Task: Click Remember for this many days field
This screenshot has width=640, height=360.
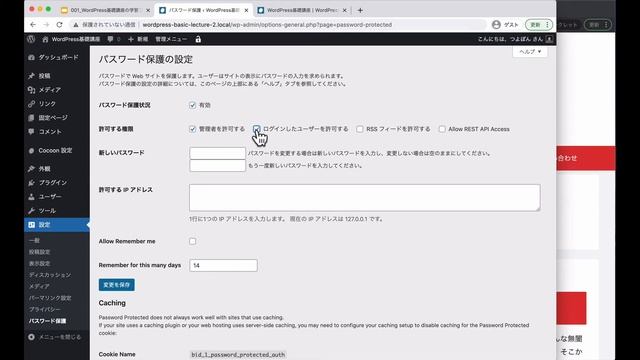Action: tap(223, 265)
